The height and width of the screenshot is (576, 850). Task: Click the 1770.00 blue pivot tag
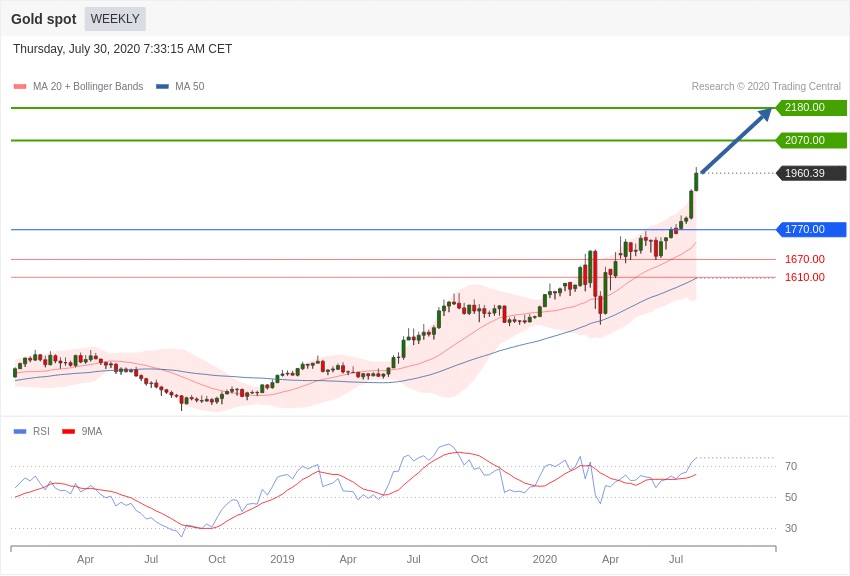(812, 229)
